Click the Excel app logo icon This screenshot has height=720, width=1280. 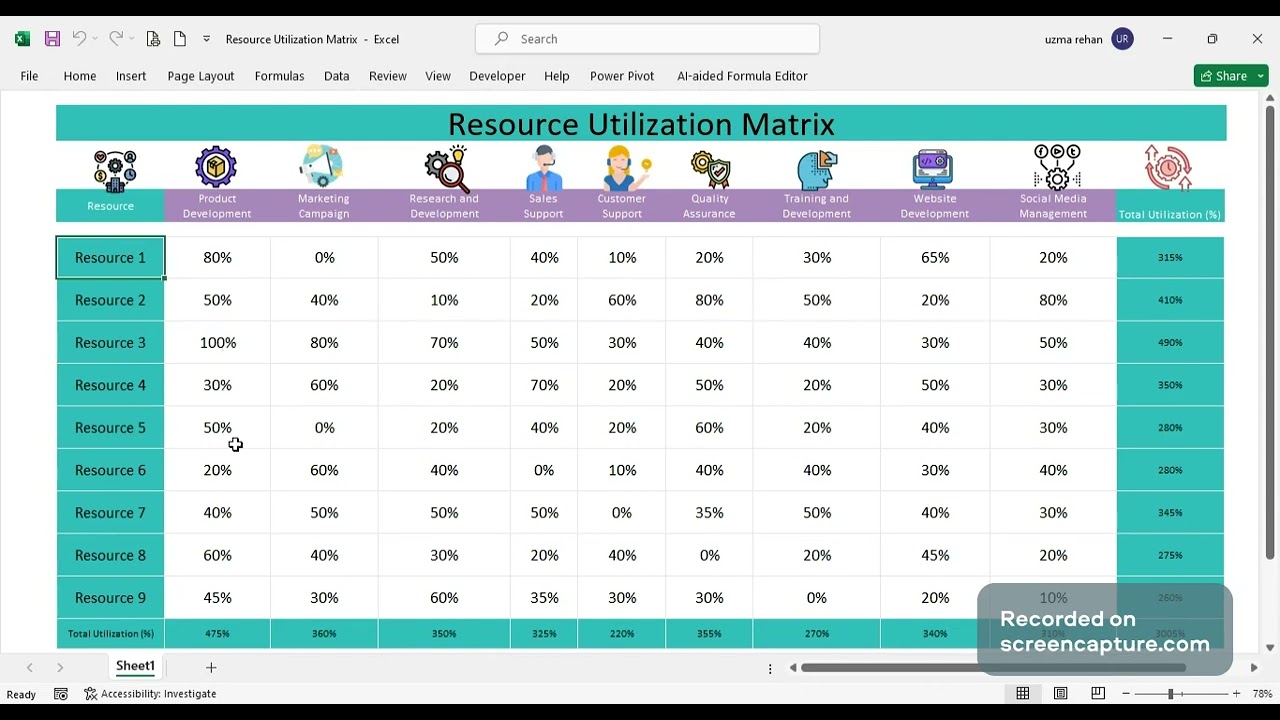[22, 39]
